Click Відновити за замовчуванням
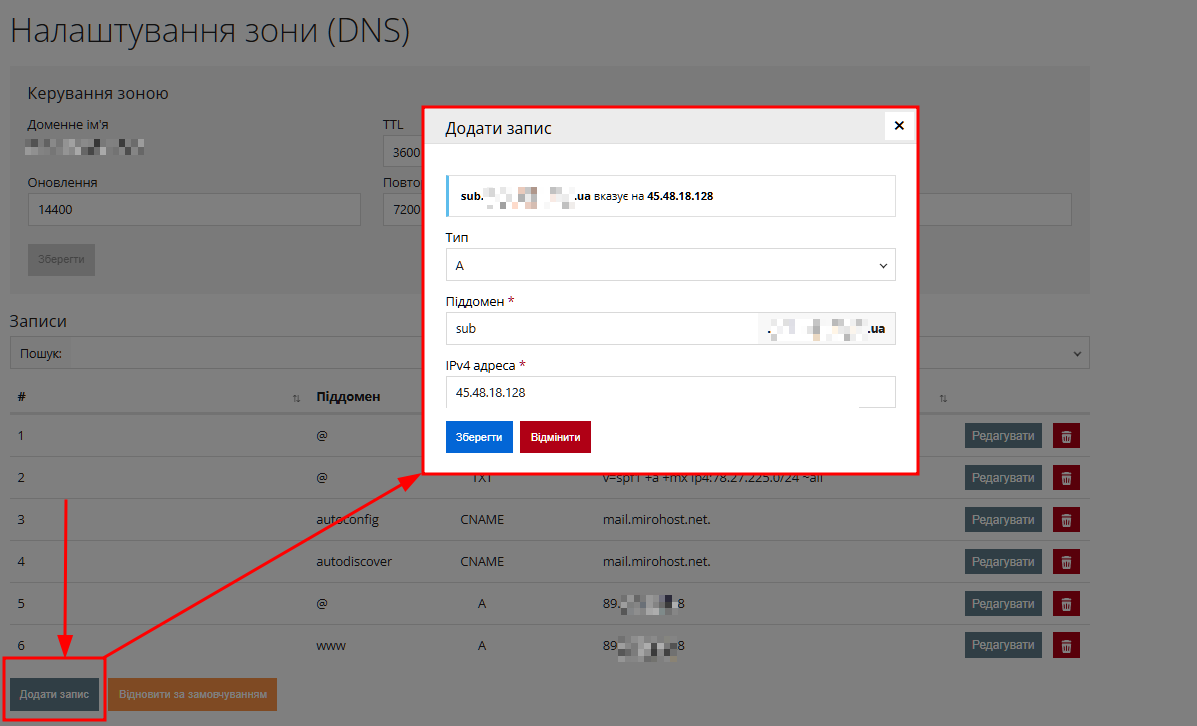 tap(191, 693)
